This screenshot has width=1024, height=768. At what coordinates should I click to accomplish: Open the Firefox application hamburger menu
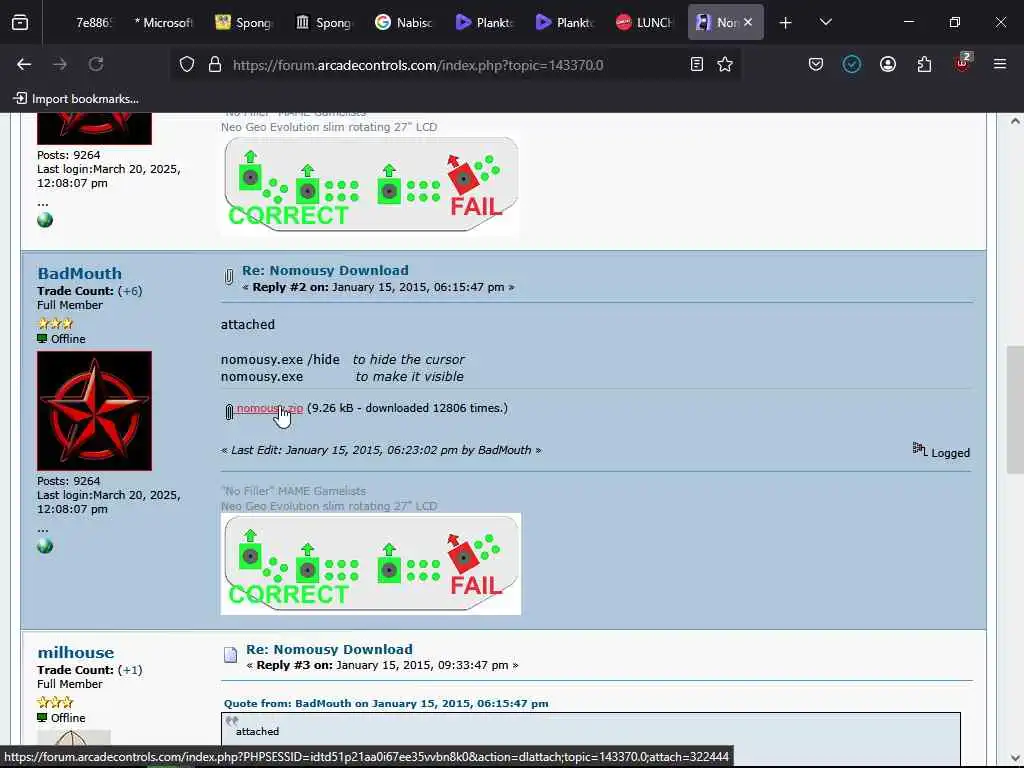1000,64
